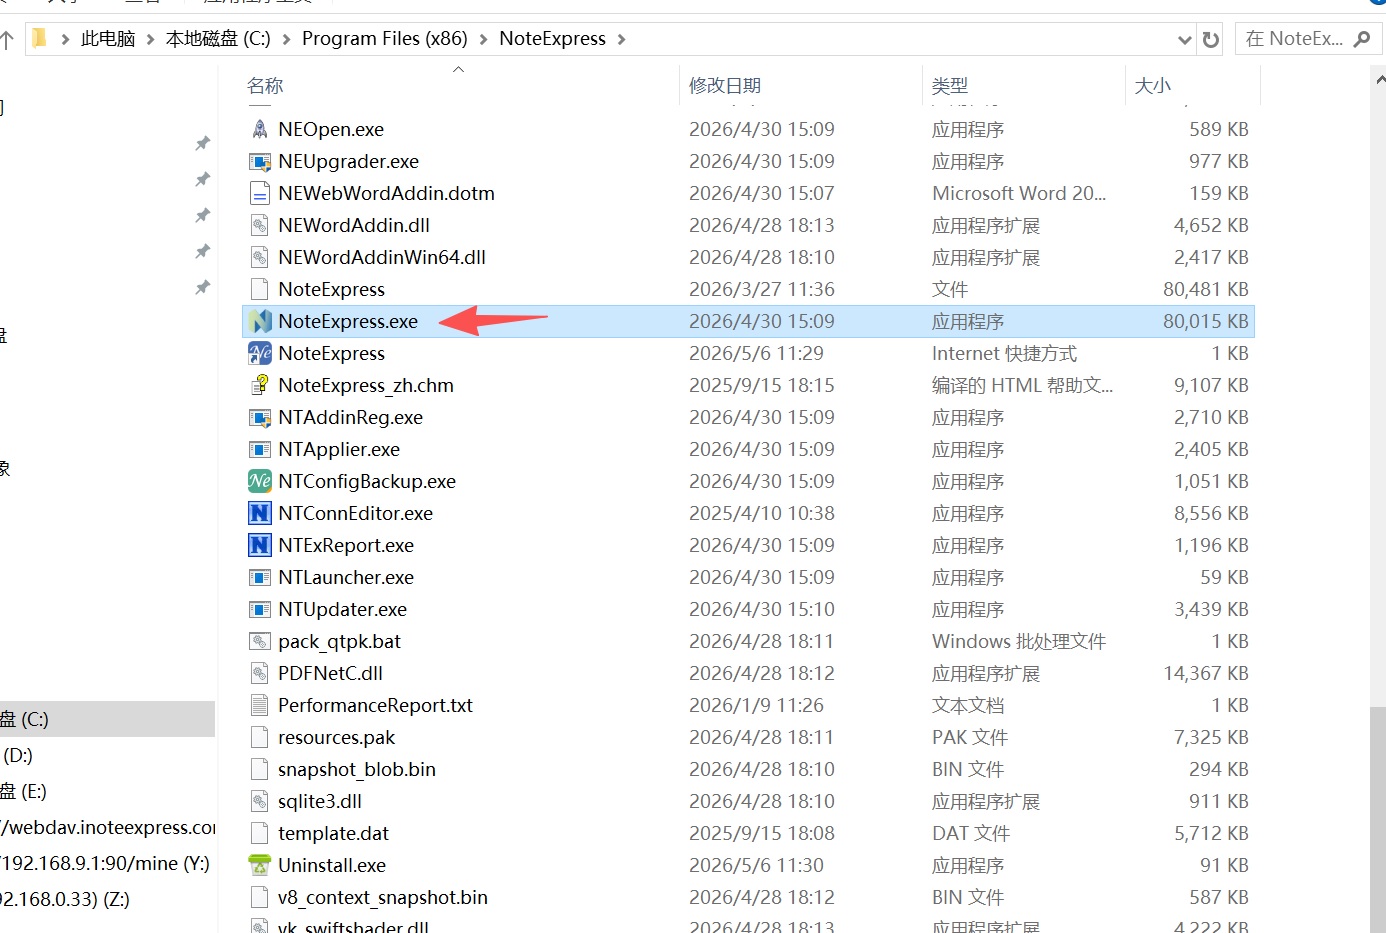Click the NoteExpress.exe application icon

[260, 321]
